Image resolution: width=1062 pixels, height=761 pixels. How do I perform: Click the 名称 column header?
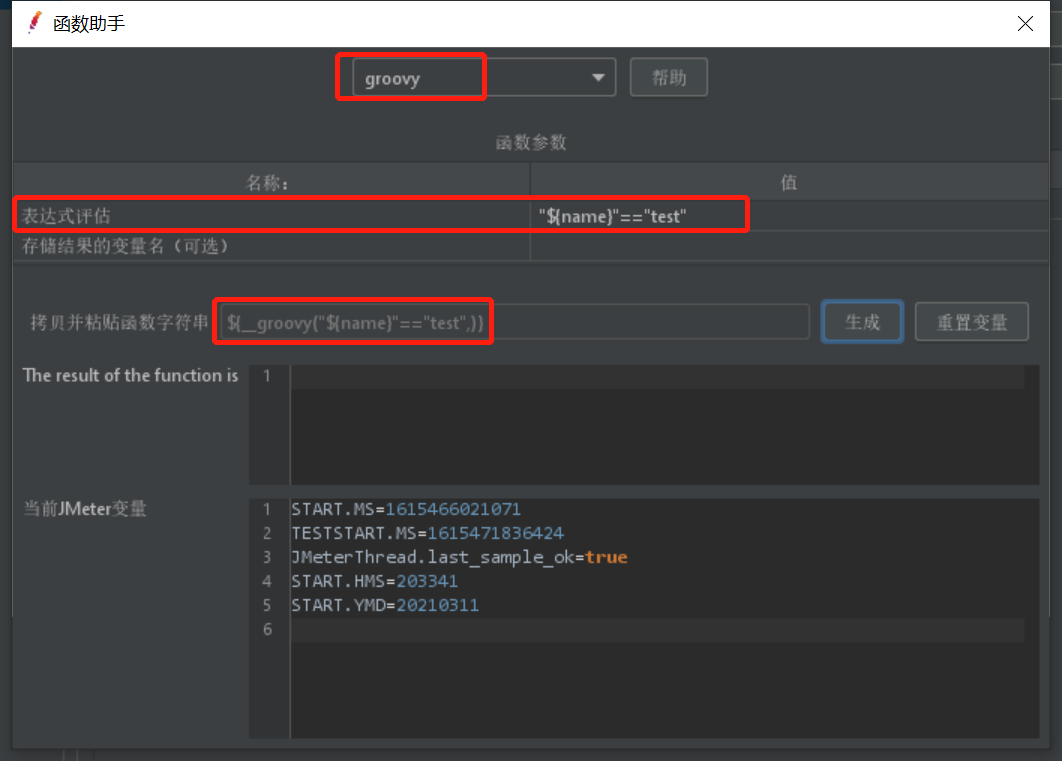[270, 181]
